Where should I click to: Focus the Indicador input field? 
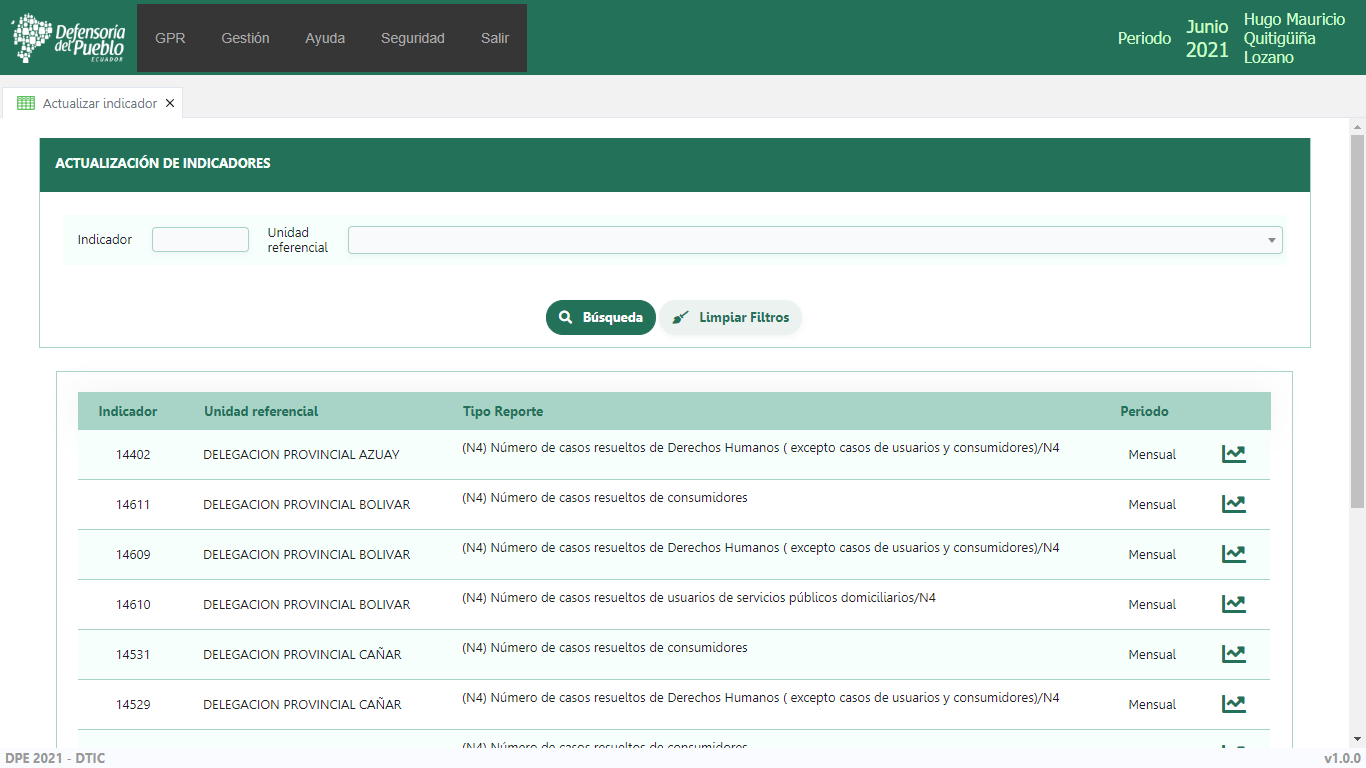click(200, 239)
